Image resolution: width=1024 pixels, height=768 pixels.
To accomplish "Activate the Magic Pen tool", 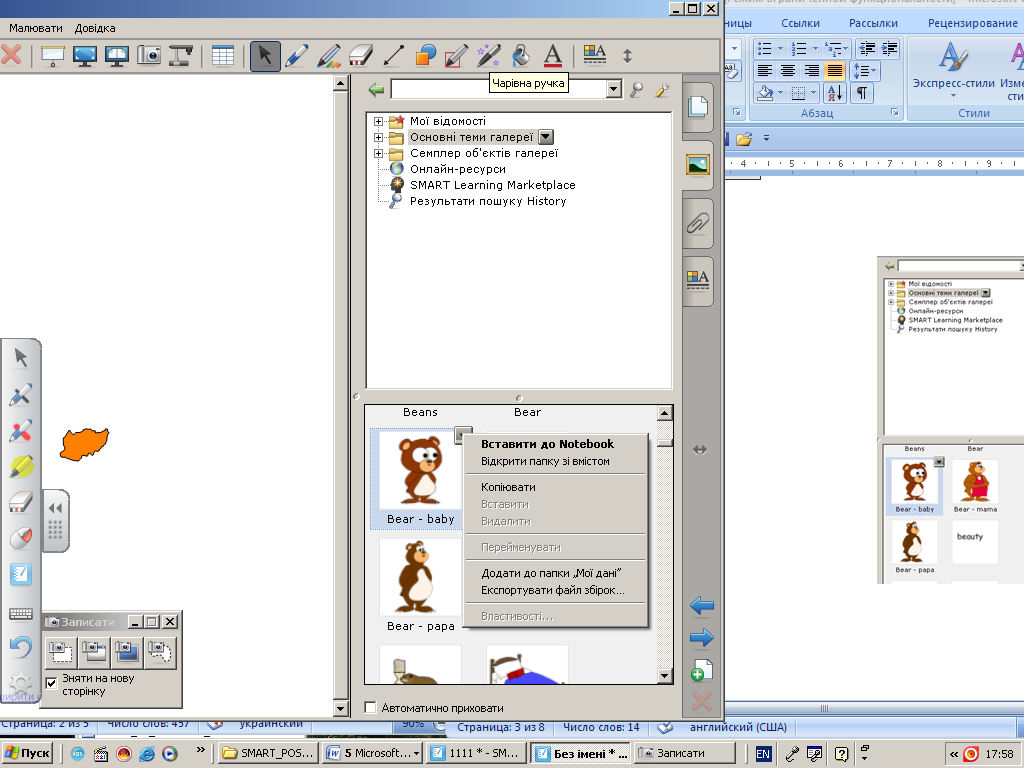I will coord(488,56).
